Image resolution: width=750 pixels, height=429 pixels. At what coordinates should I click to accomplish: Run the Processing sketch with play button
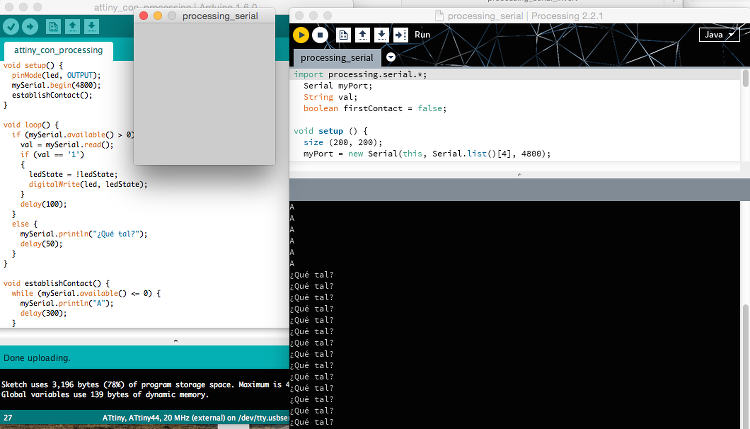tap(301, 35)
